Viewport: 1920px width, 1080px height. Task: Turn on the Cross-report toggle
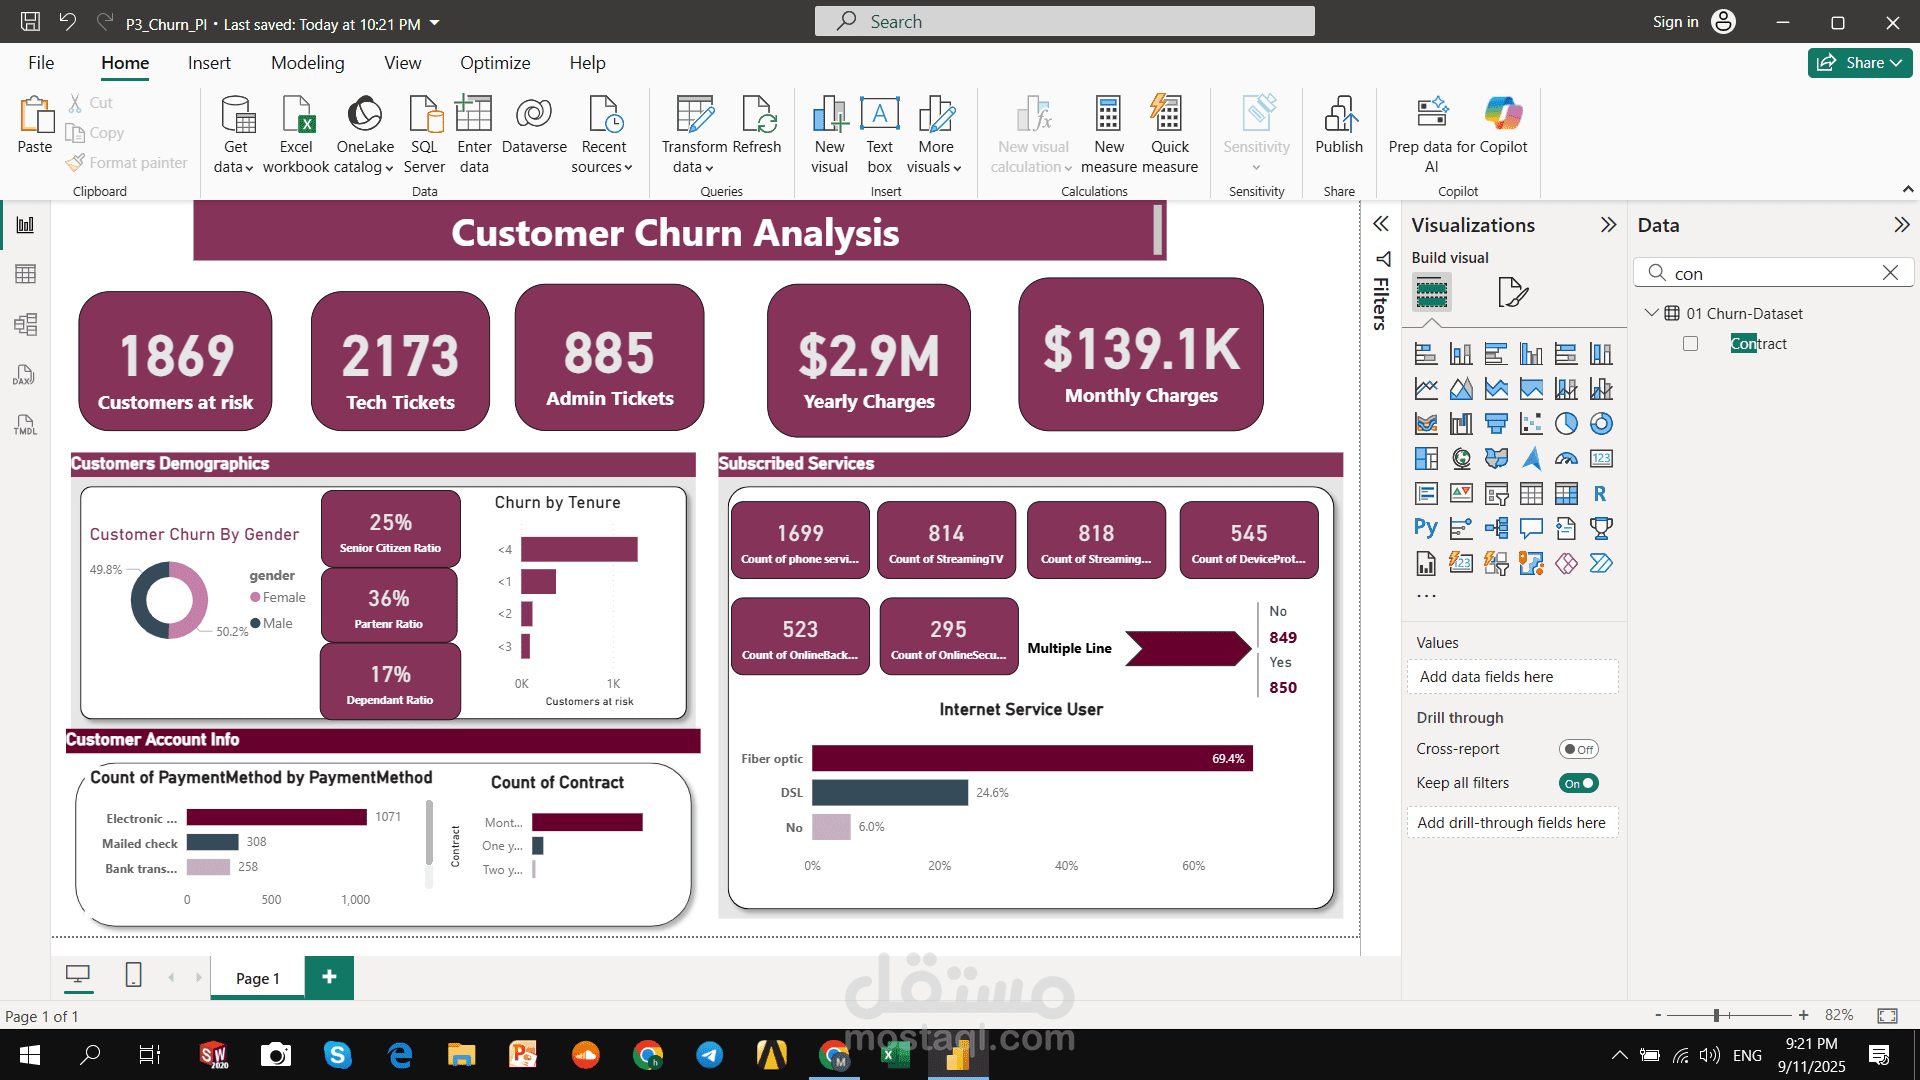tap(1579, 749)
